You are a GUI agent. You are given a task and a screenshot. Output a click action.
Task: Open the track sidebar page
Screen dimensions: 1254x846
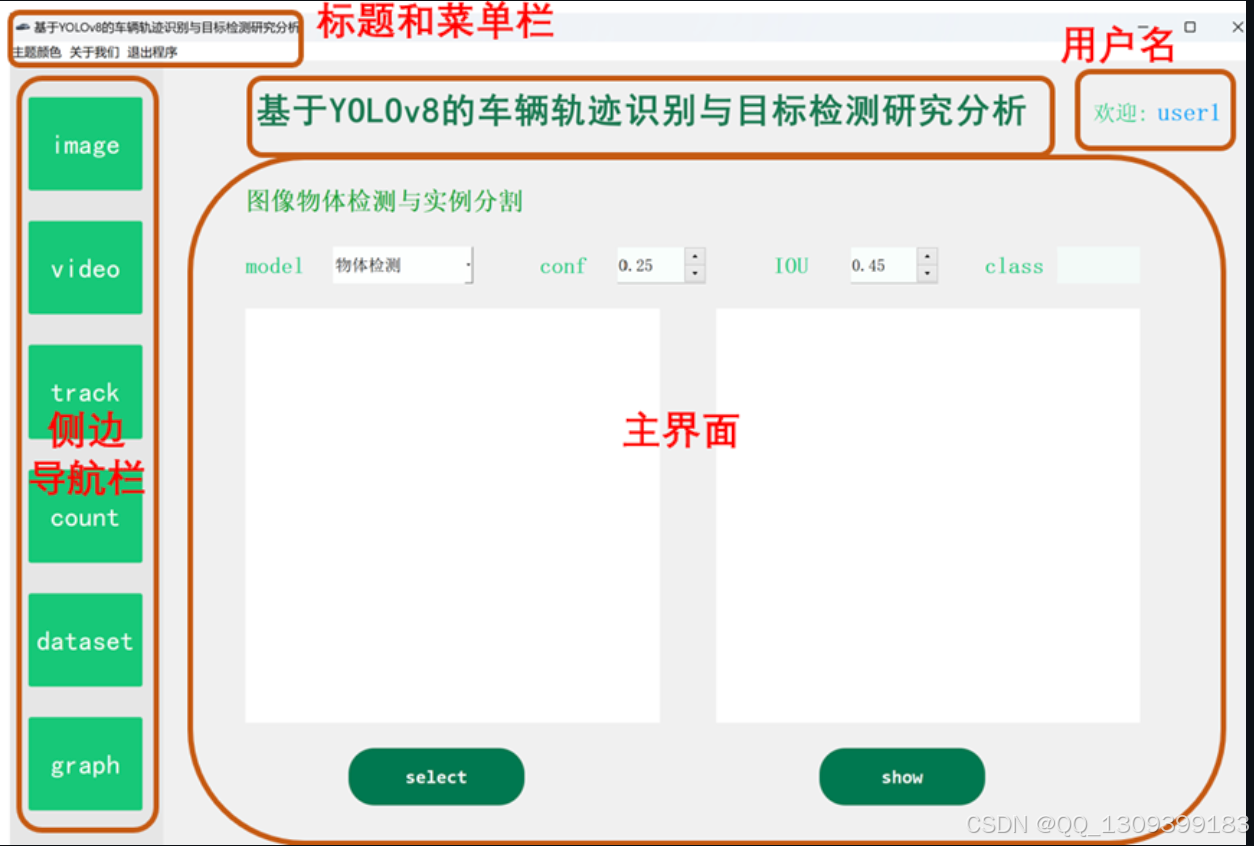point(85,392)
